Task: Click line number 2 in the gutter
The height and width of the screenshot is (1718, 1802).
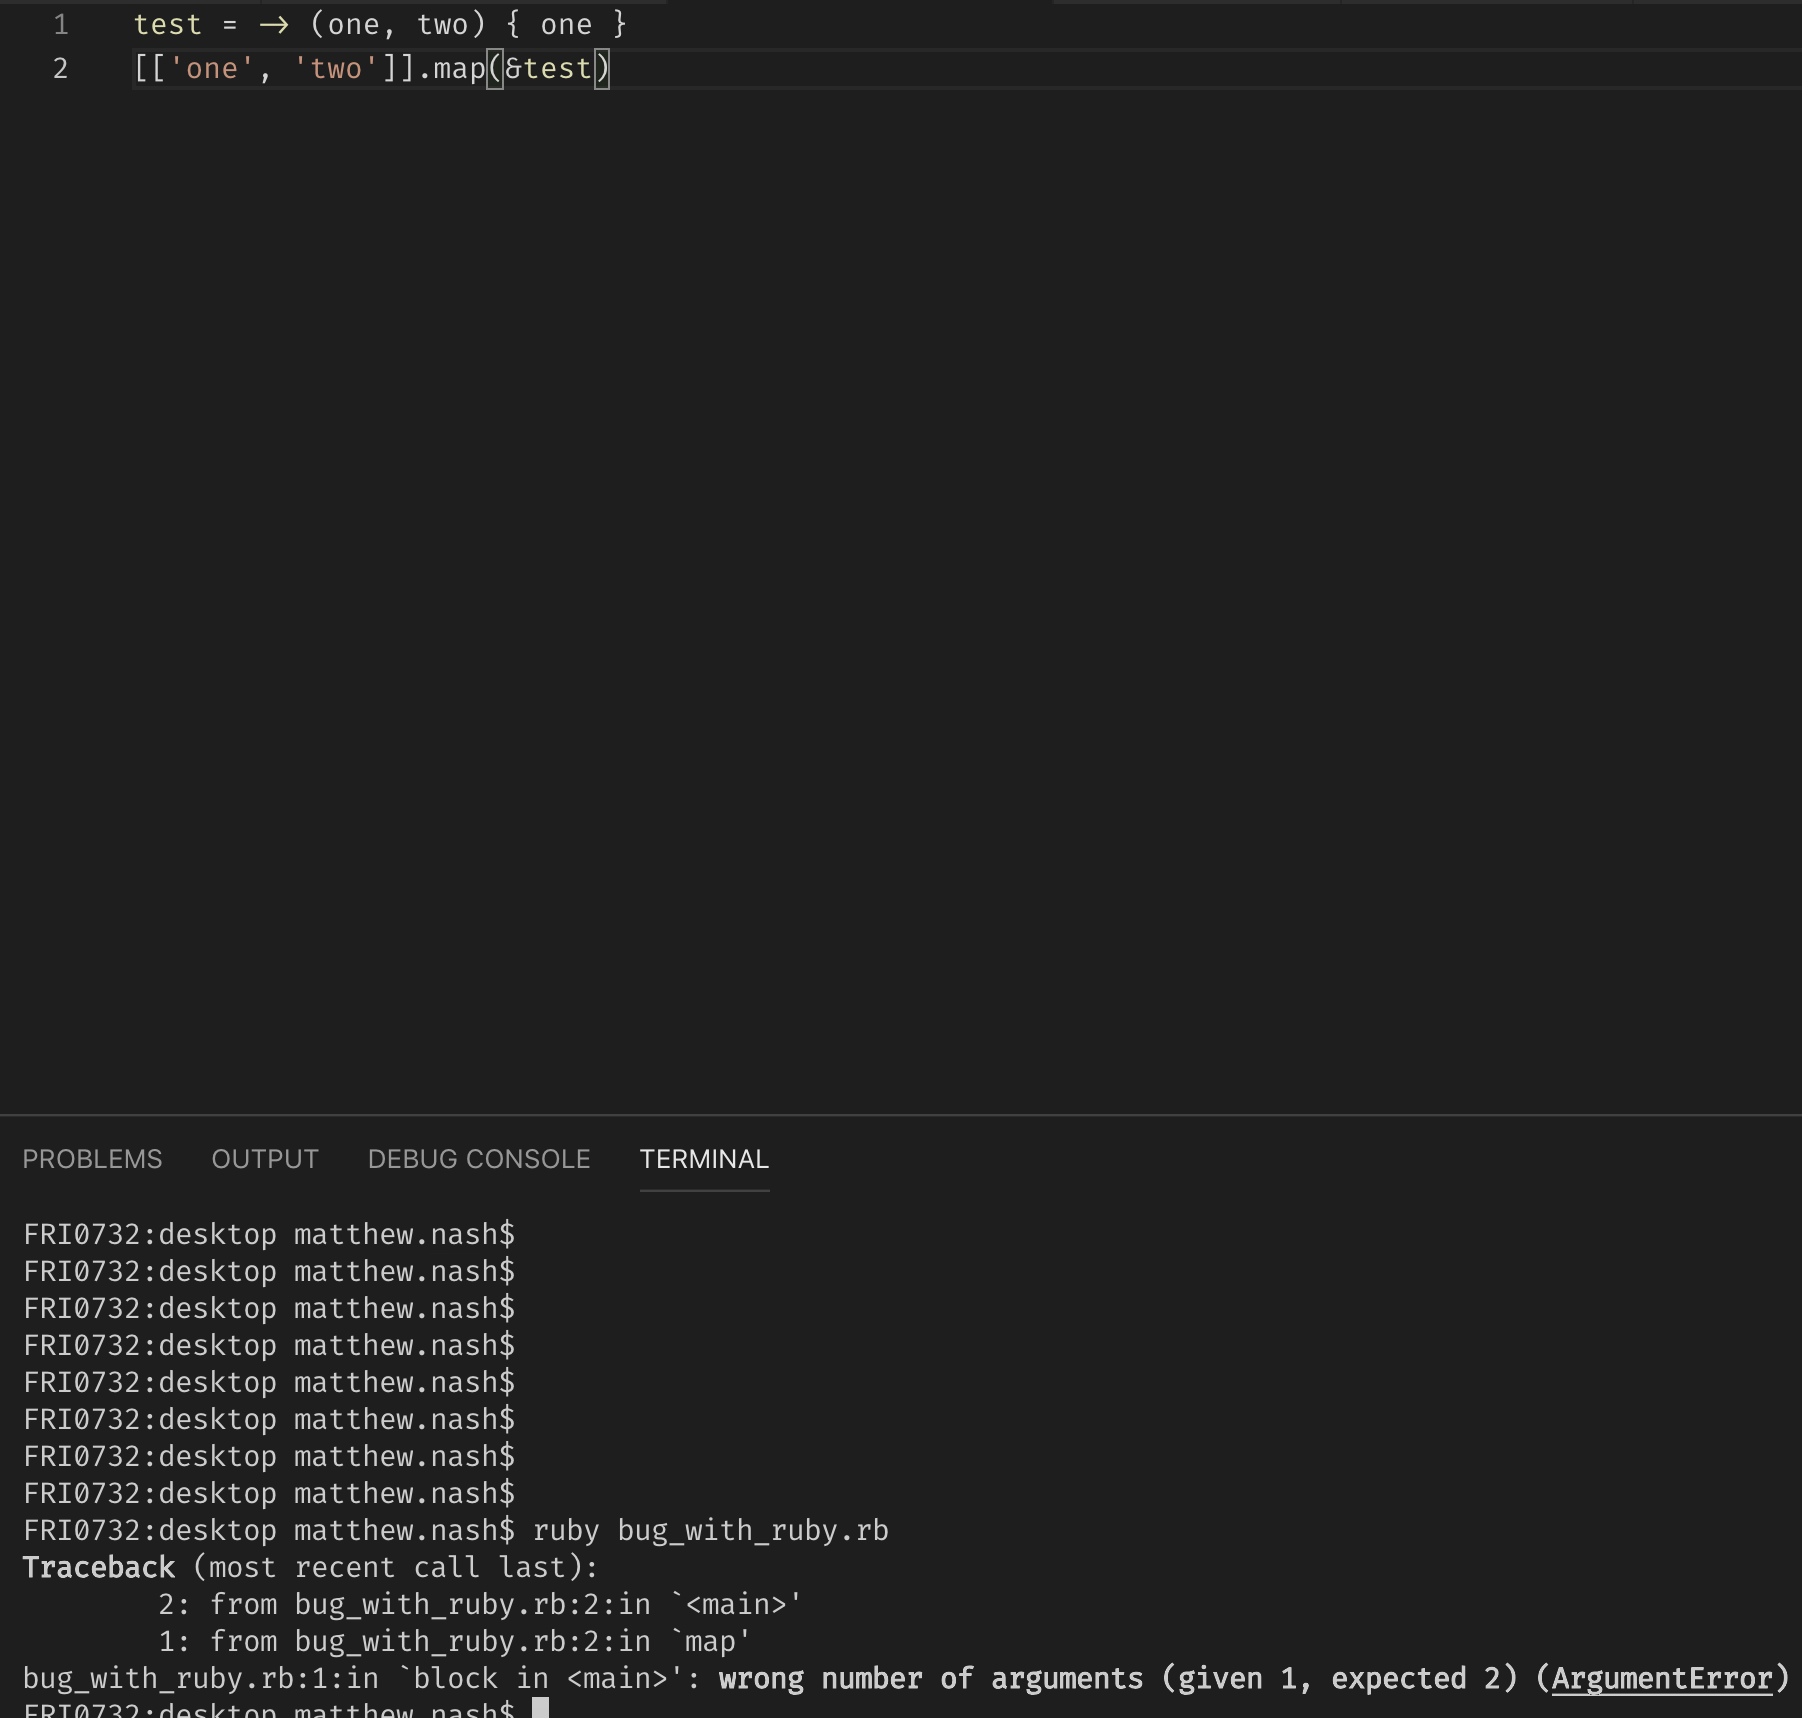Action: click(61, 69)
